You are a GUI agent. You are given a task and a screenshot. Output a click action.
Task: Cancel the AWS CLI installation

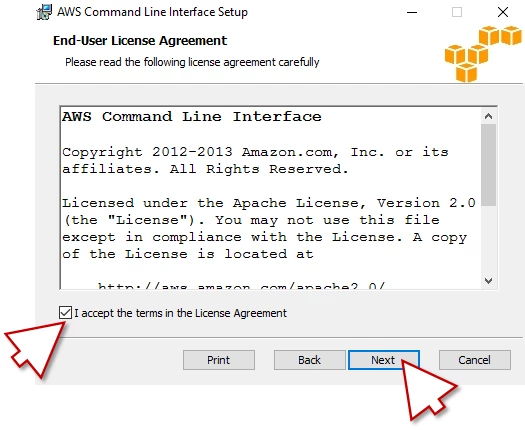tap(475, 360)
